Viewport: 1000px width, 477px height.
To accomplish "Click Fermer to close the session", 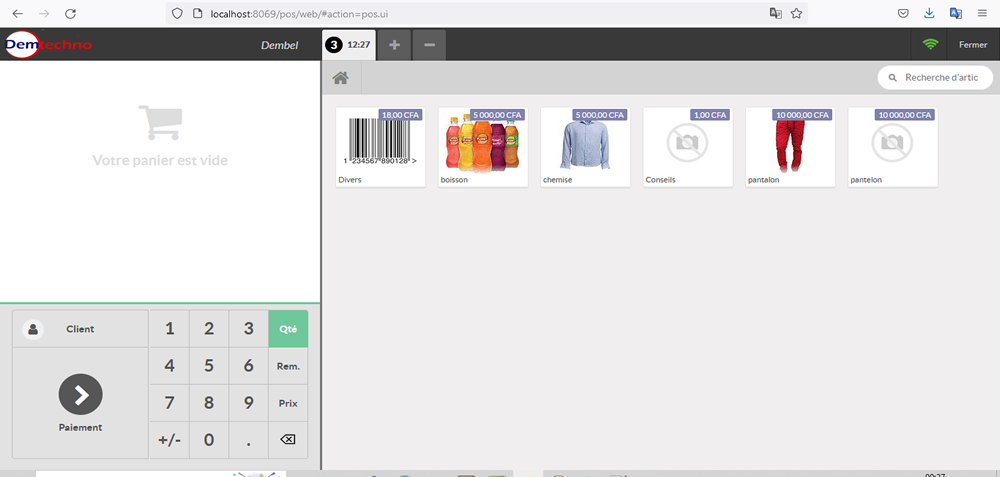I will click(x=972, y=45).
